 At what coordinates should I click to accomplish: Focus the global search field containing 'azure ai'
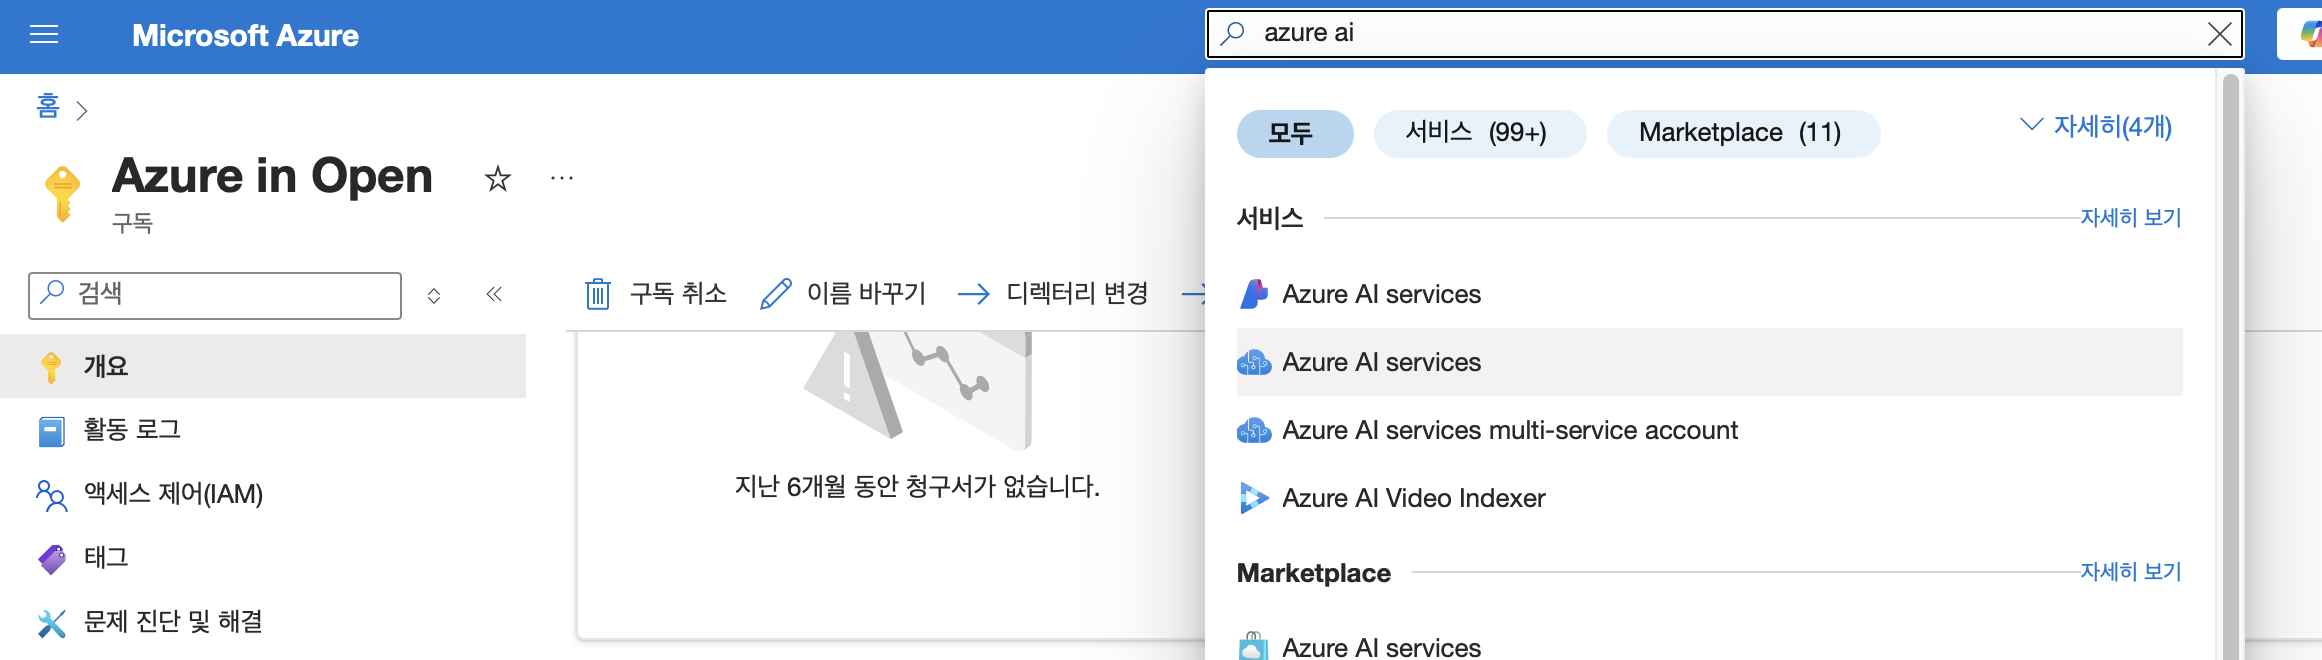1725,34
